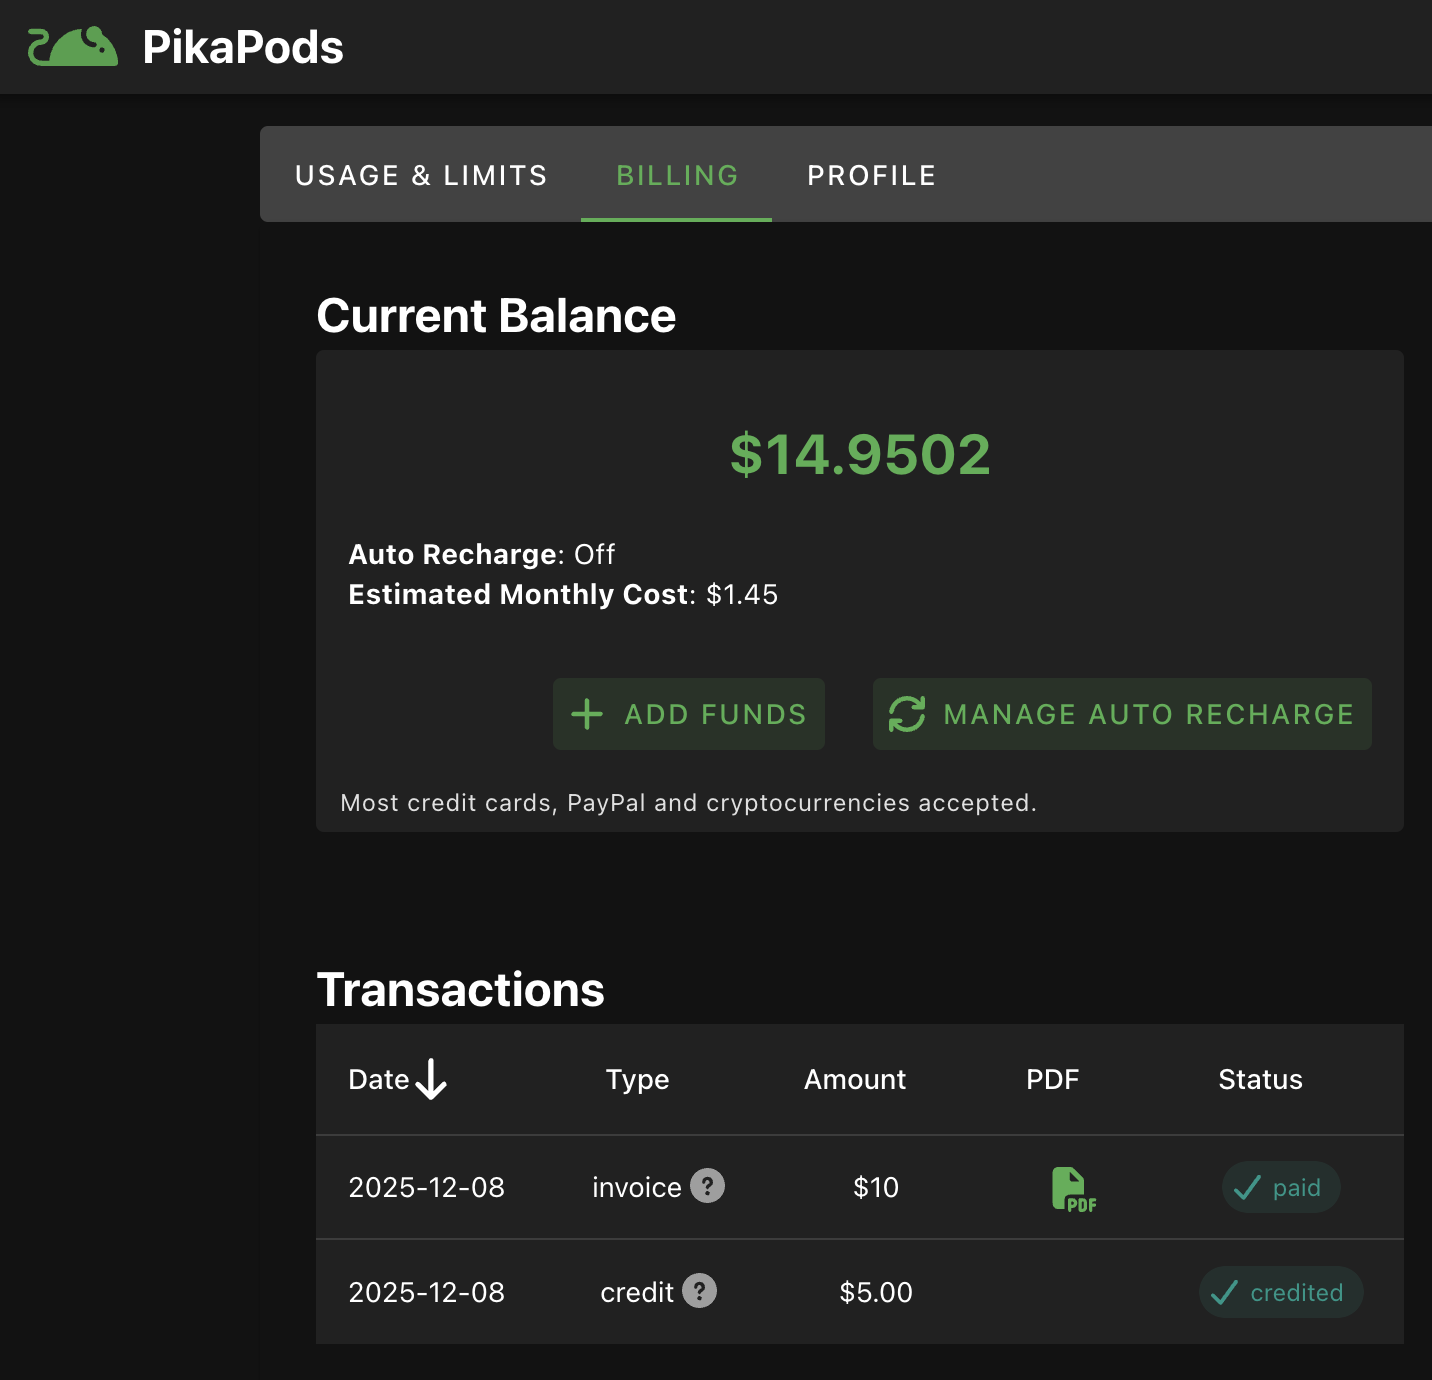Viewport: 1432px width, 1380px height.
Task: Click the PikaPods logo icon
Action: (72, 47)
